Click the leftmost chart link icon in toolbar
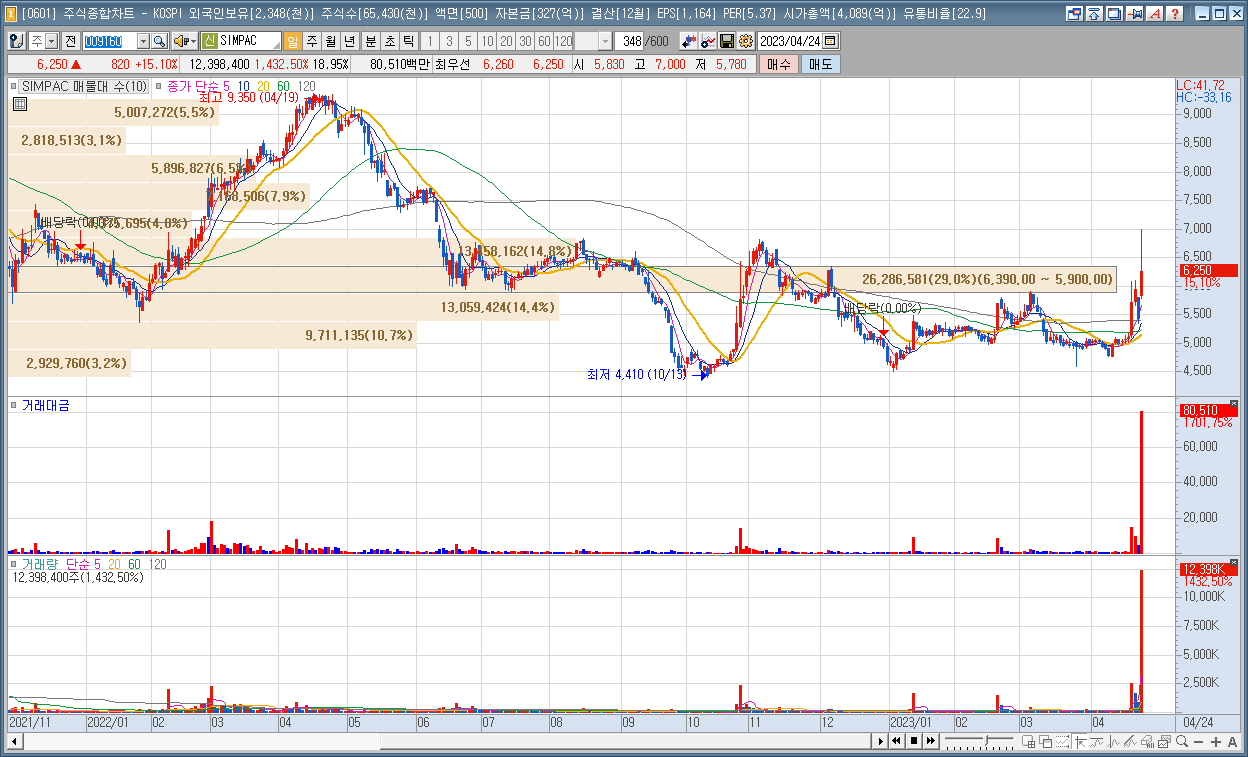The image size is (1248, 757). coord(17,41)
